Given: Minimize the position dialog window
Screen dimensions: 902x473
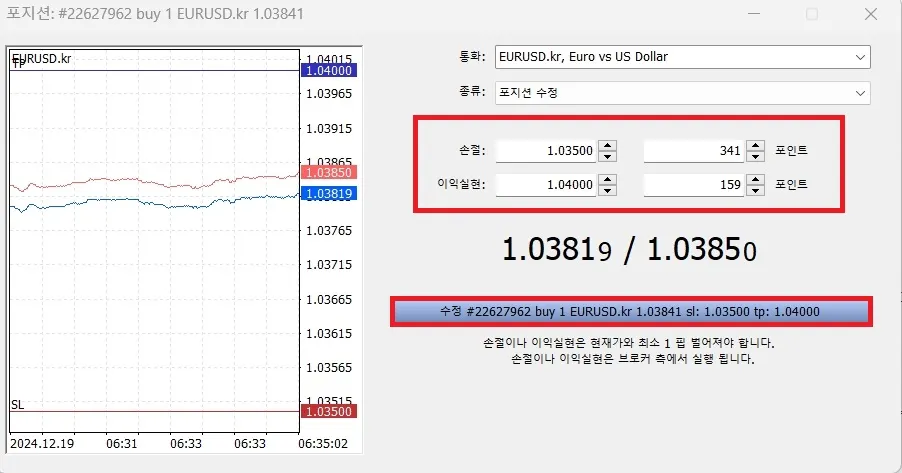Looking at the screenshot, I should (x=754, y=14).
